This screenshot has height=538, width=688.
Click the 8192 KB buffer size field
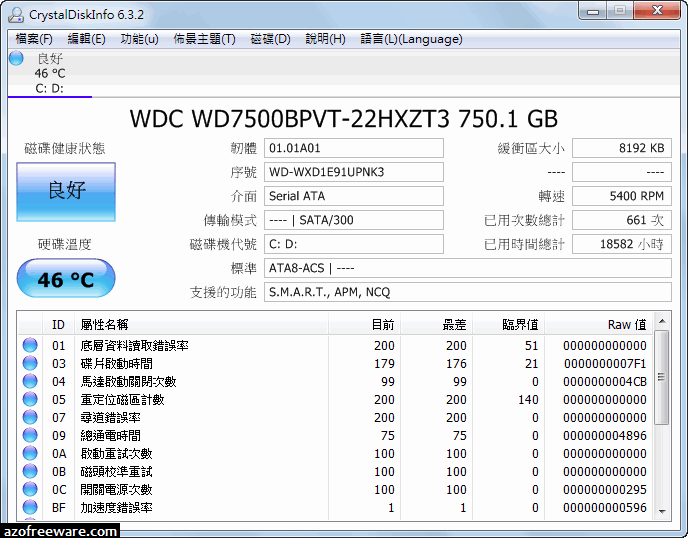point(622,148)
